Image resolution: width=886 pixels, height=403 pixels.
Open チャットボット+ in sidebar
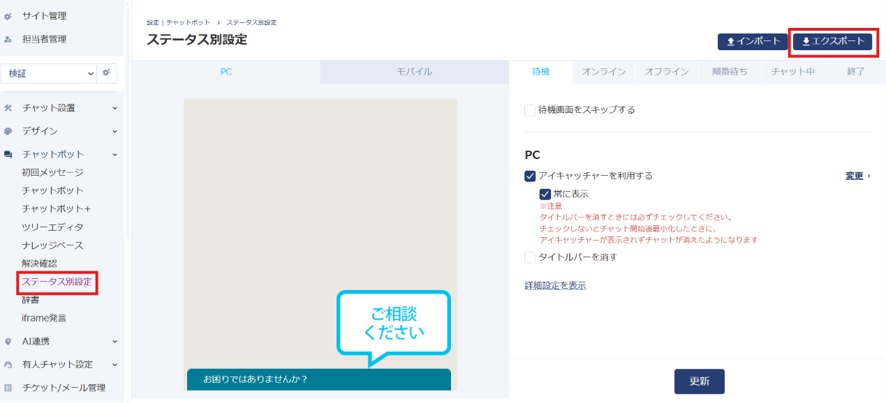[56, 209]
